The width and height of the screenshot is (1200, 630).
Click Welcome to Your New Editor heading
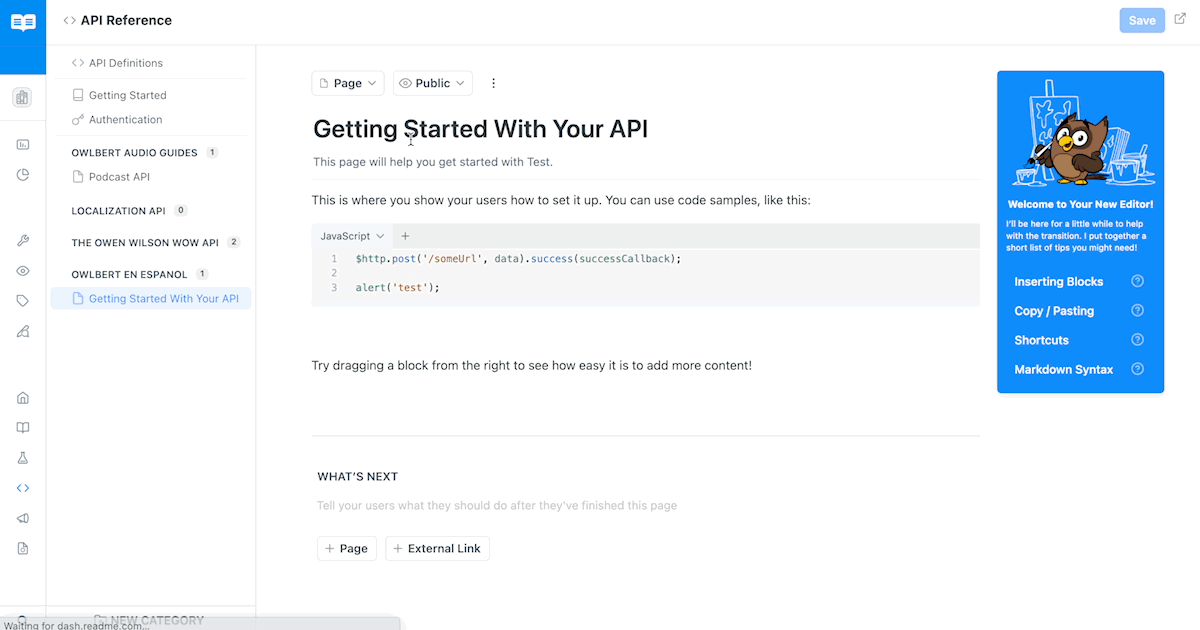(x=1080, y=204)
